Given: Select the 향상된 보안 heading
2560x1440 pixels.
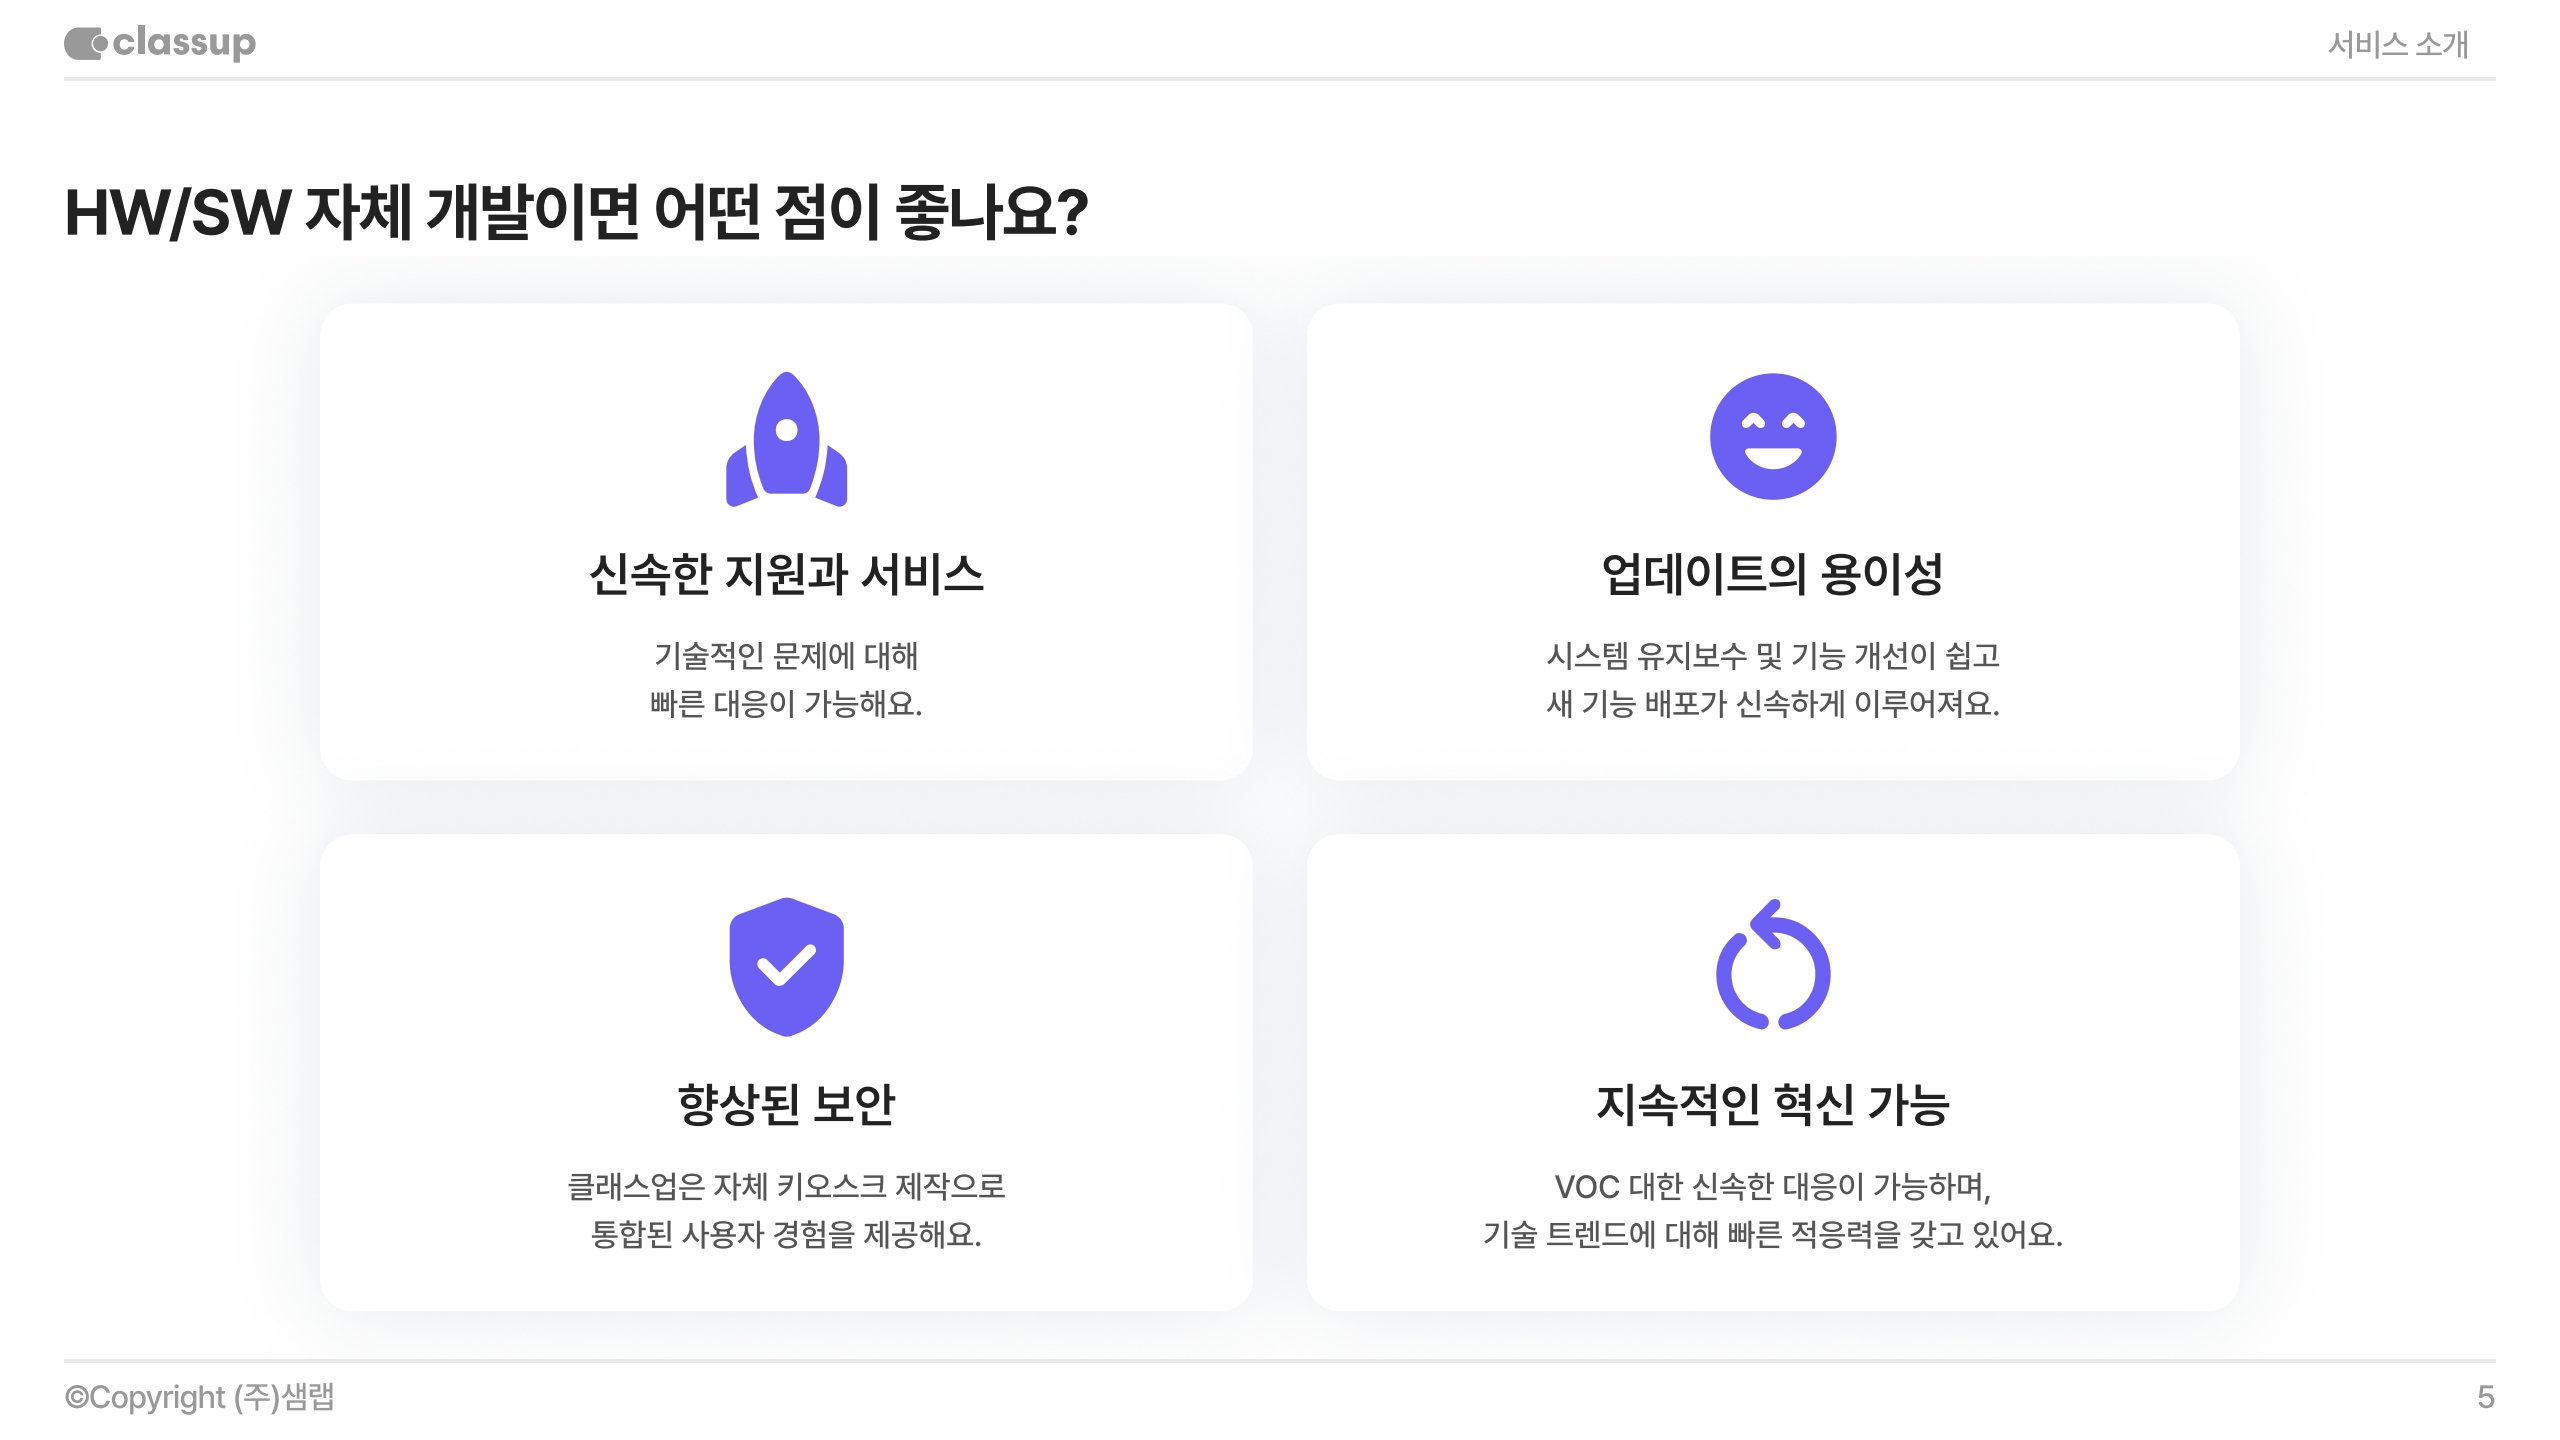Looking at the screenshot, I should pos(786,1104).
